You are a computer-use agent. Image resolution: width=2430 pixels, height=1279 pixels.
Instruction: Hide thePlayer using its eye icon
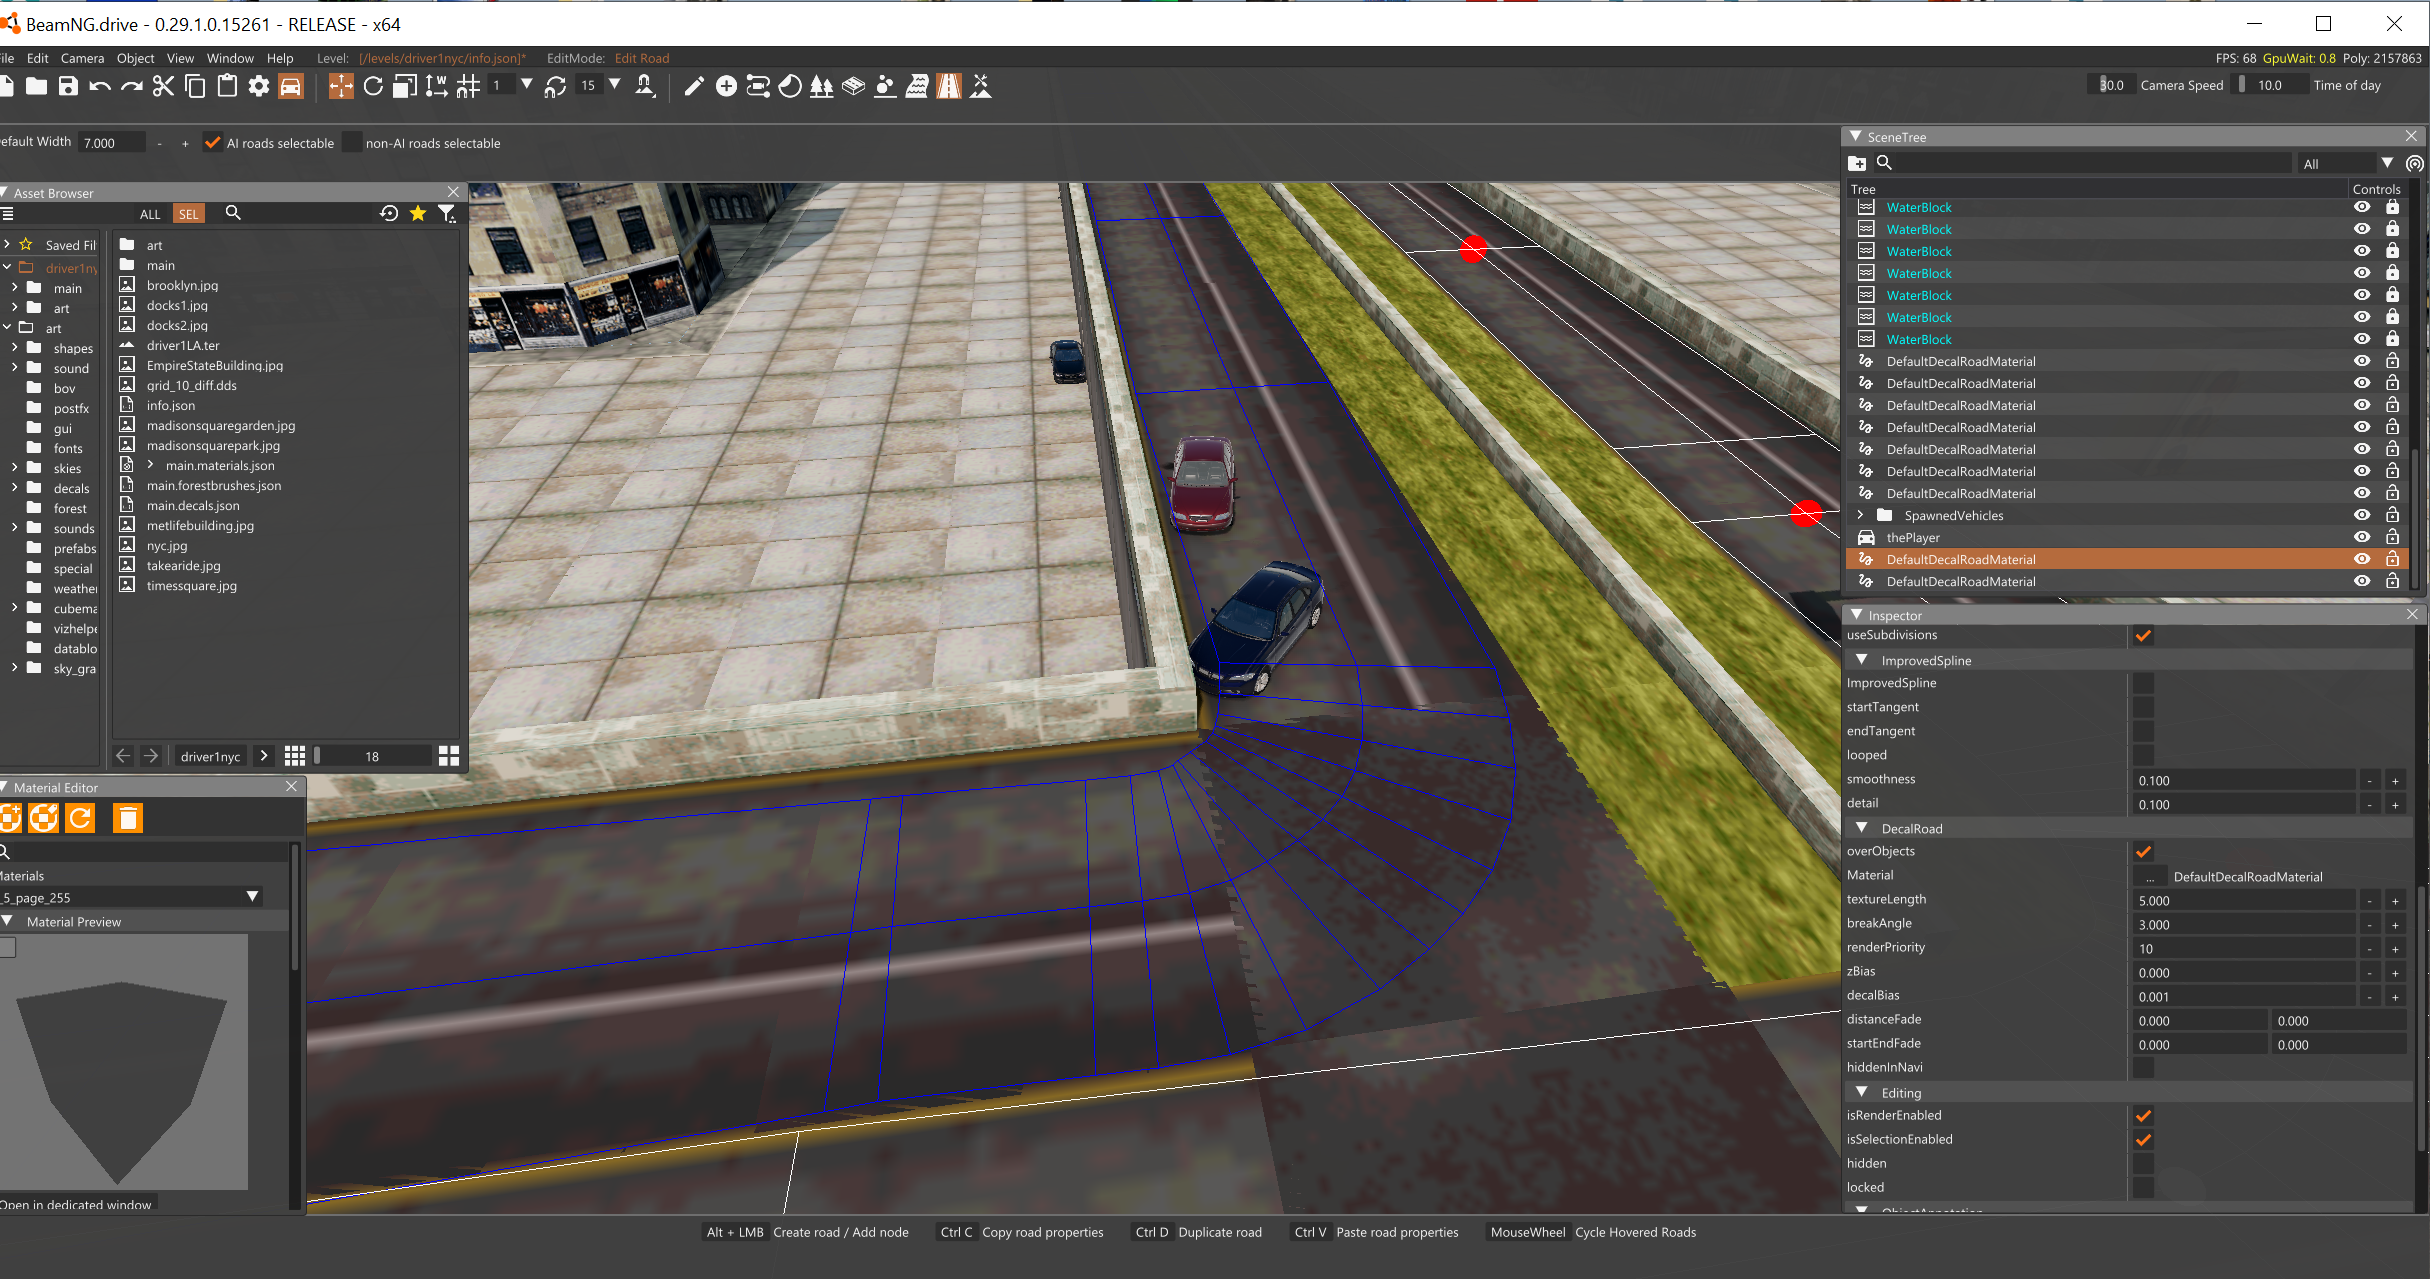tap(2362, 537)
